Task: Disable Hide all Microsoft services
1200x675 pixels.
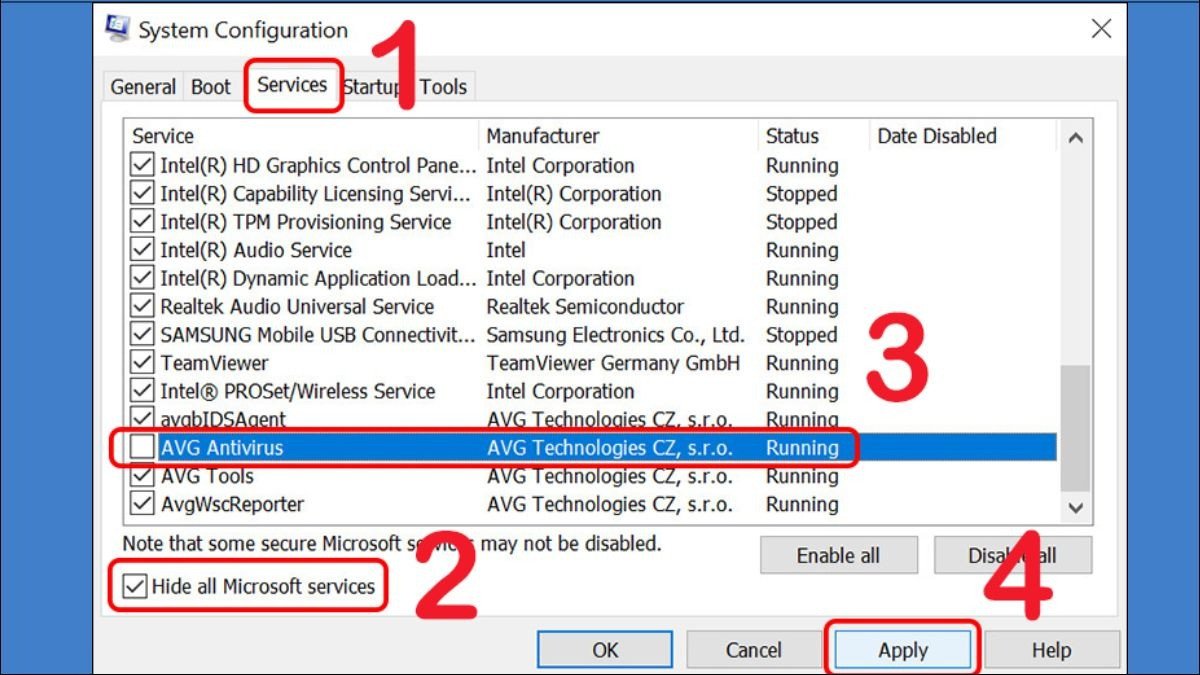Action: pyautogui.click(x=133, y=587)
